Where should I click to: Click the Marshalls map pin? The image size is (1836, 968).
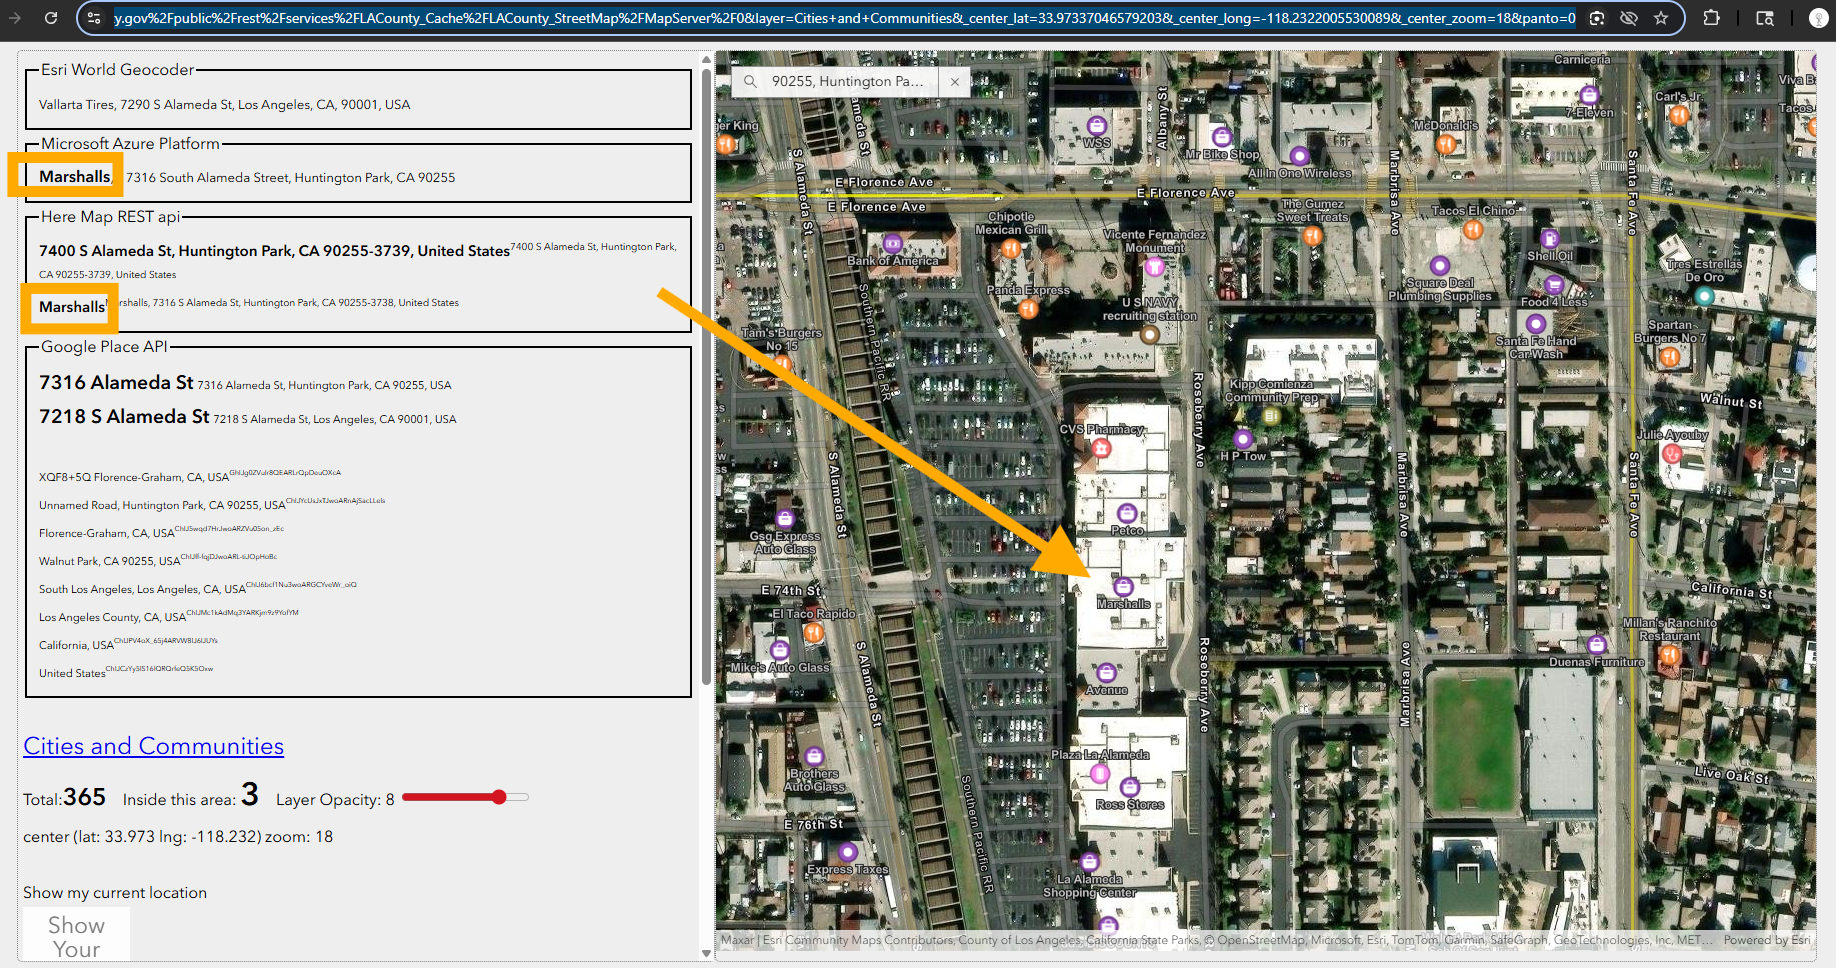[x=1123, y=587]
